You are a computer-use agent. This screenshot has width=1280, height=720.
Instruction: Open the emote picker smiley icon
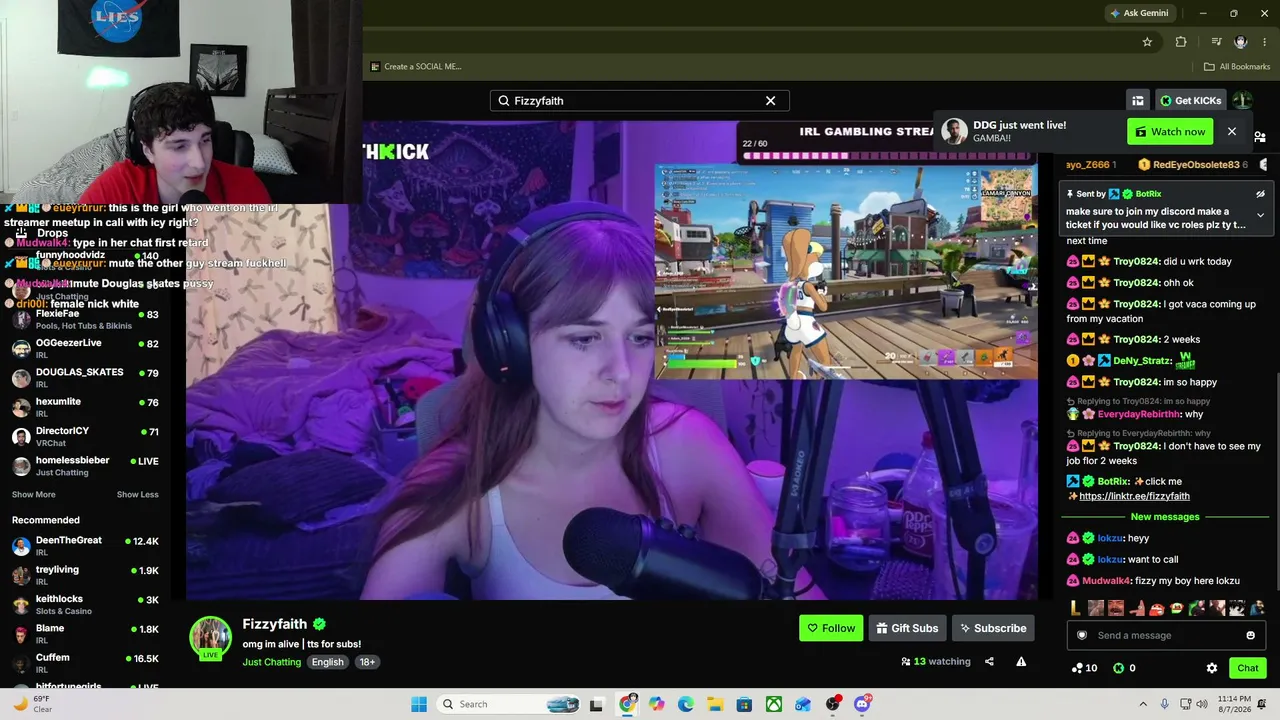pos(1250,635)
